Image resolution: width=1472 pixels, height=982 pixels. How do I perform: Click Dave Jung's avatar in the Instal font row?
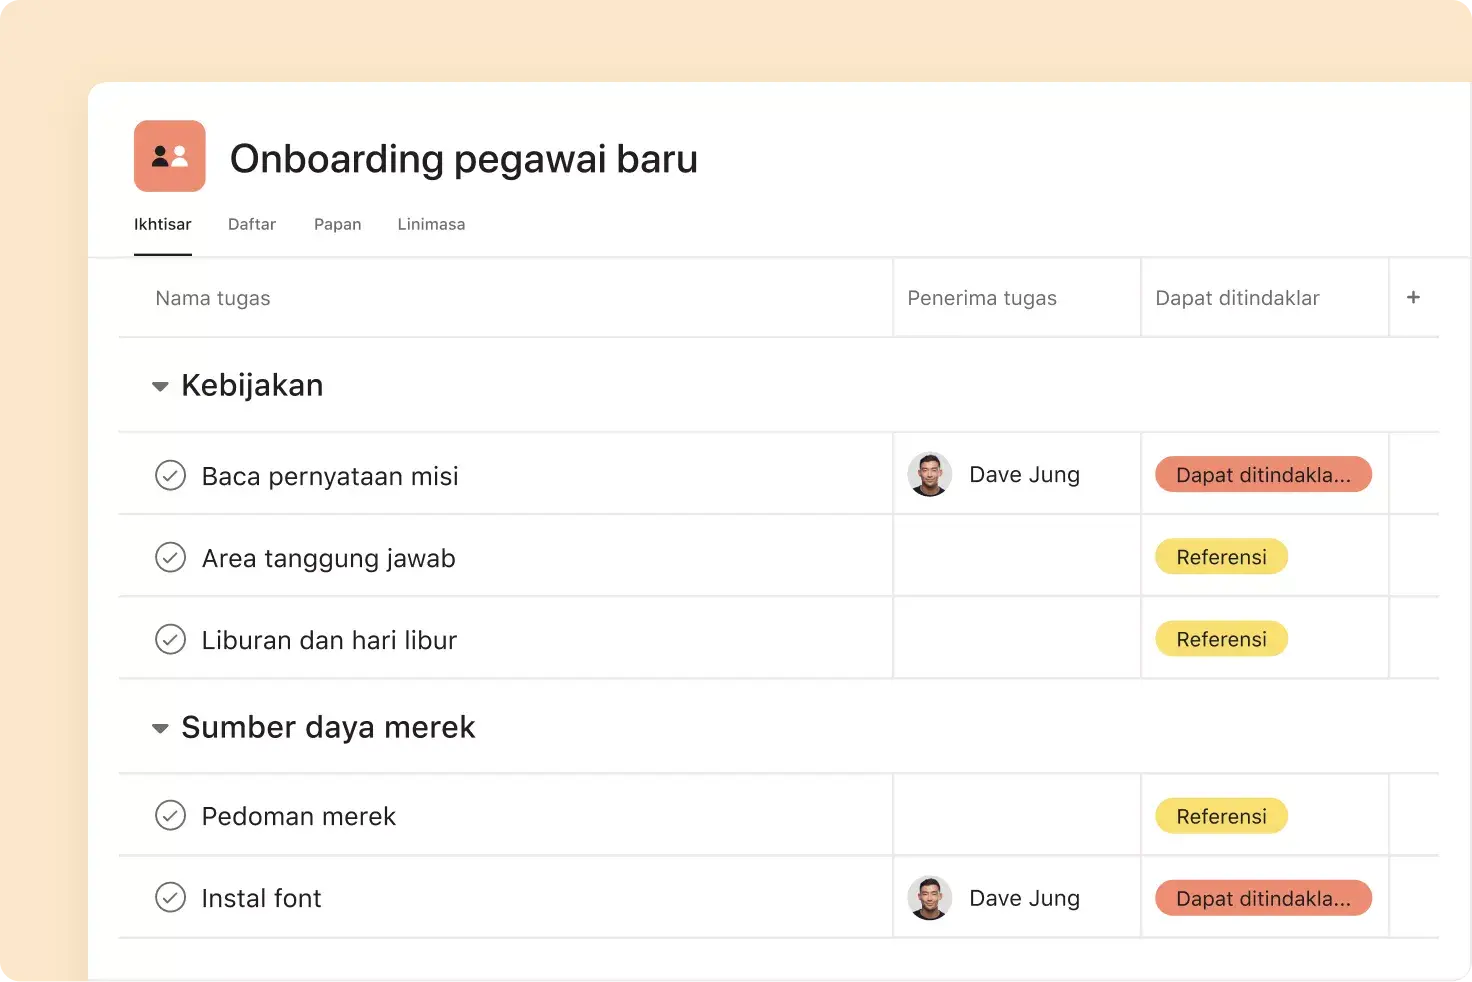point(930,897)
